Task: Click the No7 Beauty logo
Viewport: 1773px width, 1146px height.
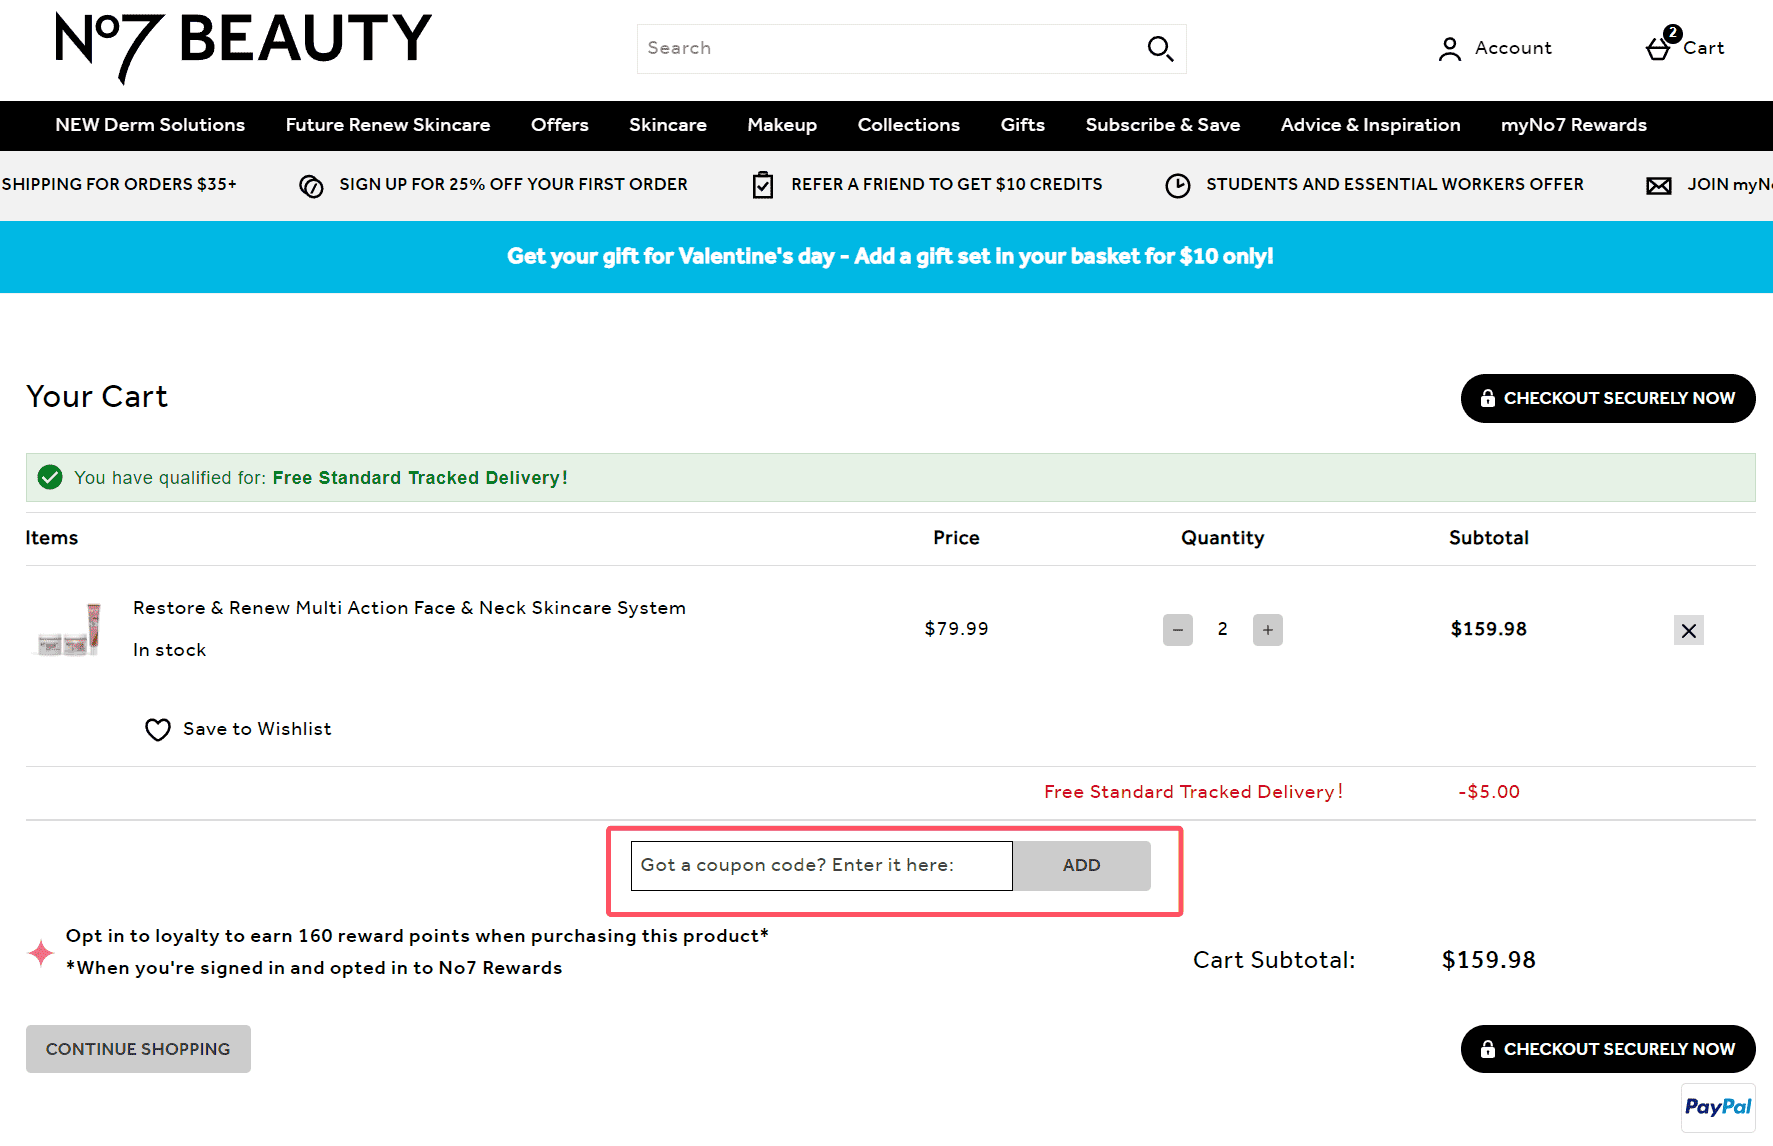Action: [243, 47]
